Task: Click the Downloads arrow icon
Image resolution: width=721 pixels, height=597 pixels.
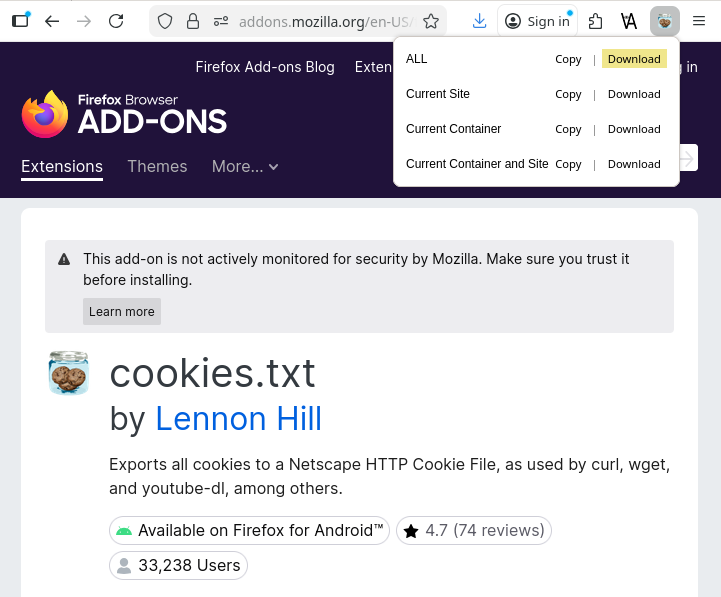Action: (x=480, y=21)
